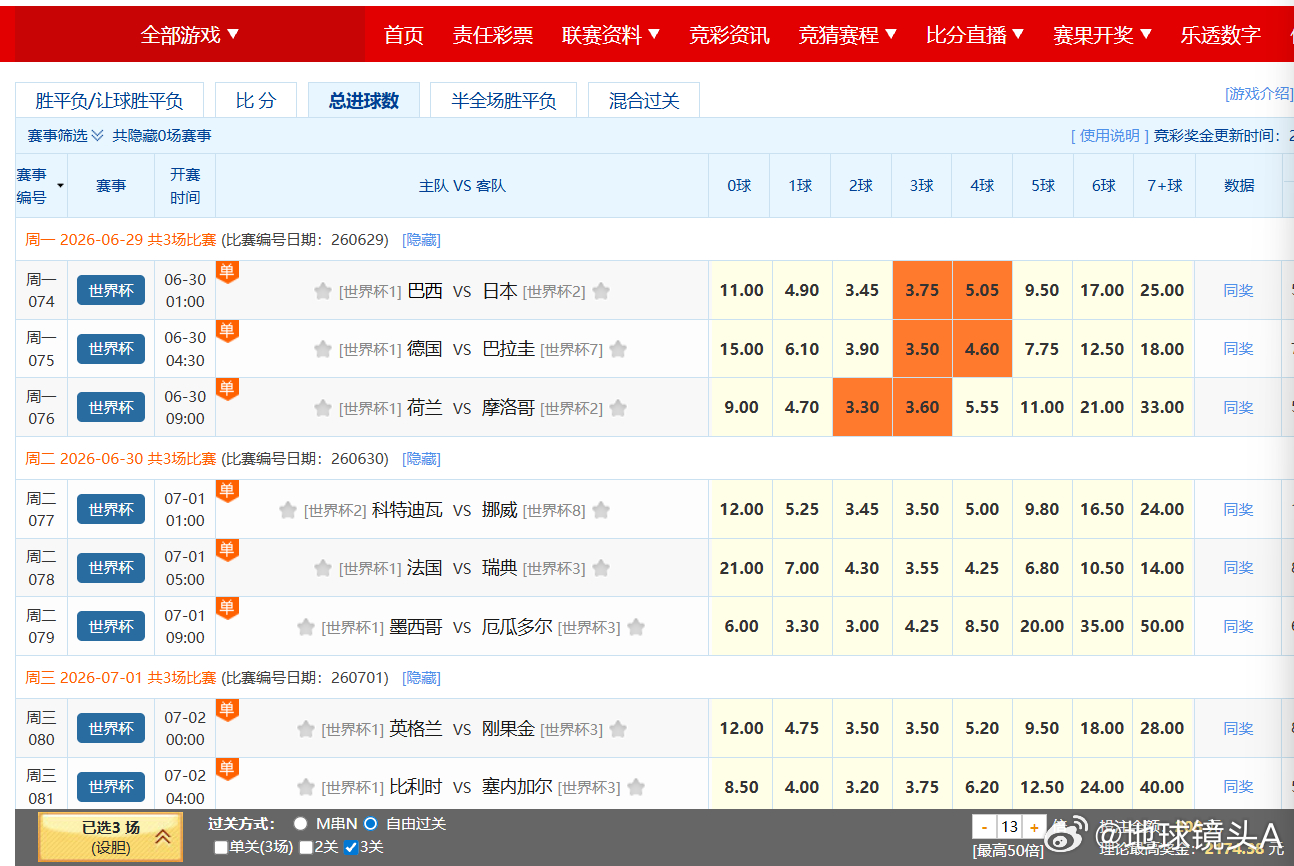Screen dimensions: 1294x866
Task: Click the star icon before 德国
Action: (x=322, y=349)
